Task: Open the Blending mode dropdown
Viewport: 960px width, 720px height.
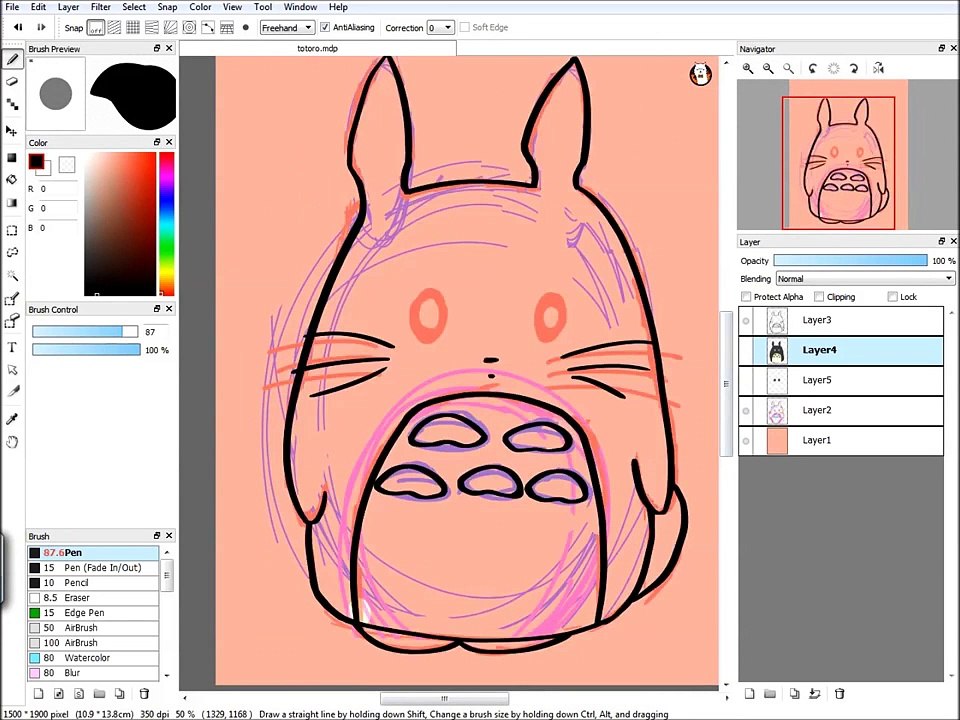Action: [x=865, y=279]
